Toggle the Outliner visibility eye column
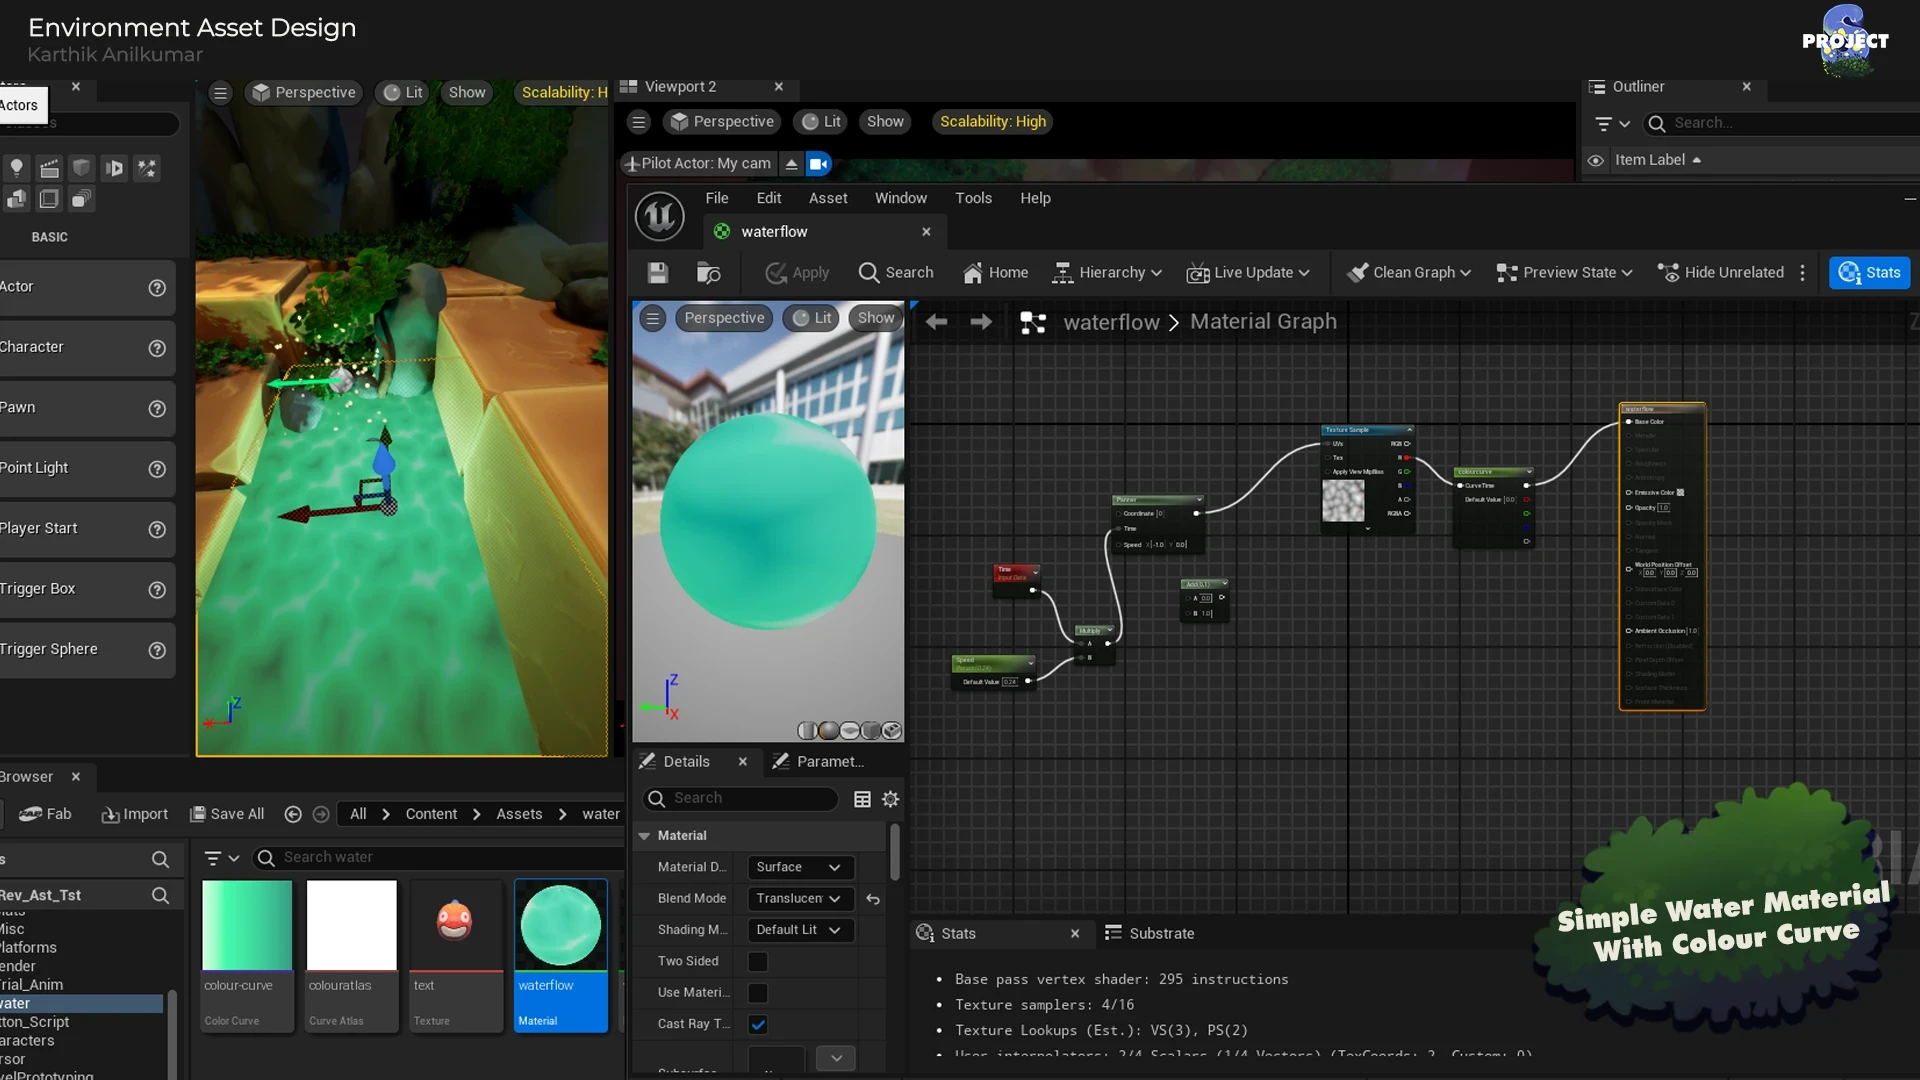Screen dimensions: 1920x1080 (x=1596, y=160)
